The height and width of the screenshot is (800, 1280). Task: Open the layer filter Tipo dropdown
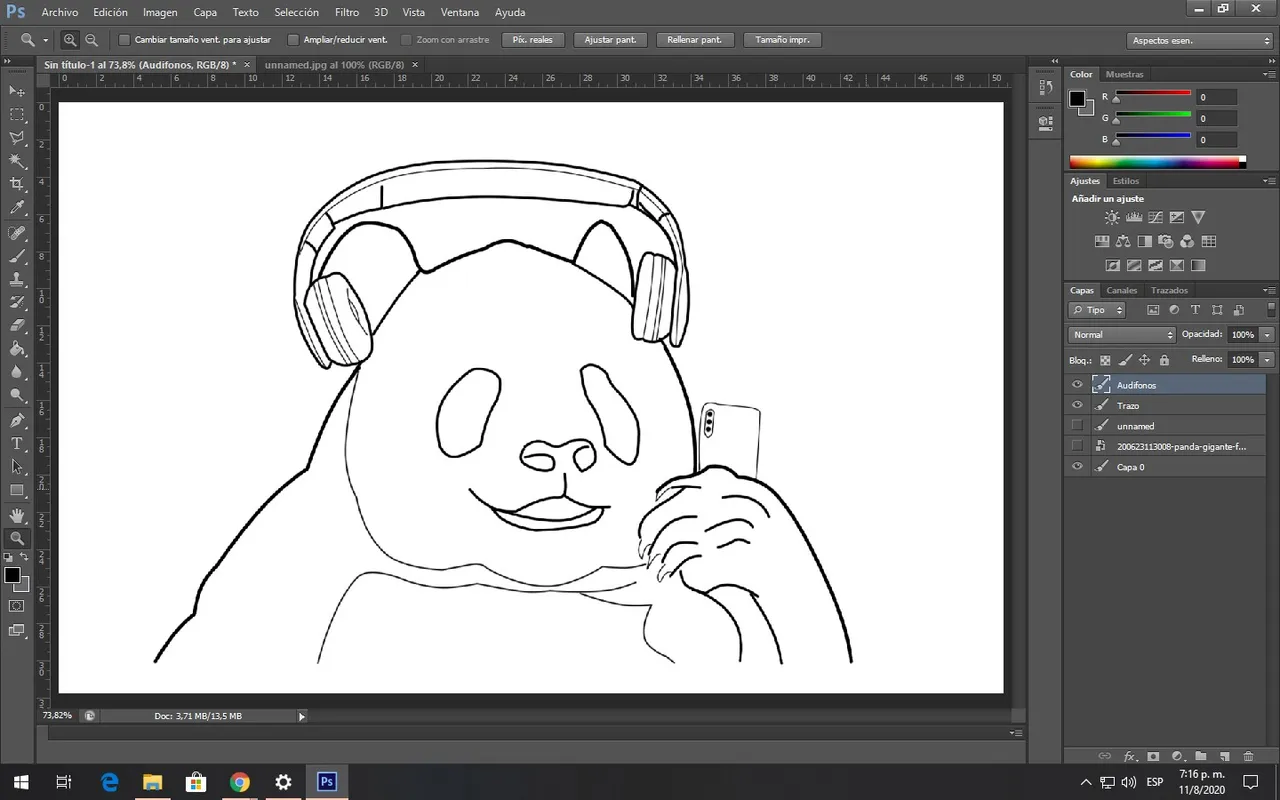point(1096,310)
